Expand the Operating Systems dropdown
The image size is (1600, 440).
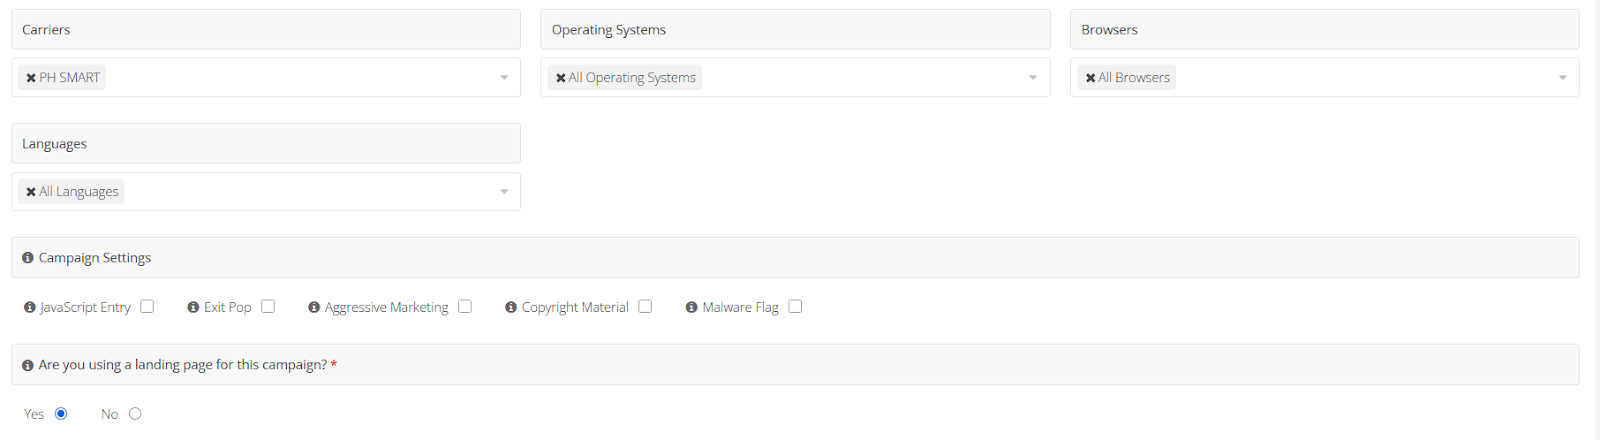1033,78
